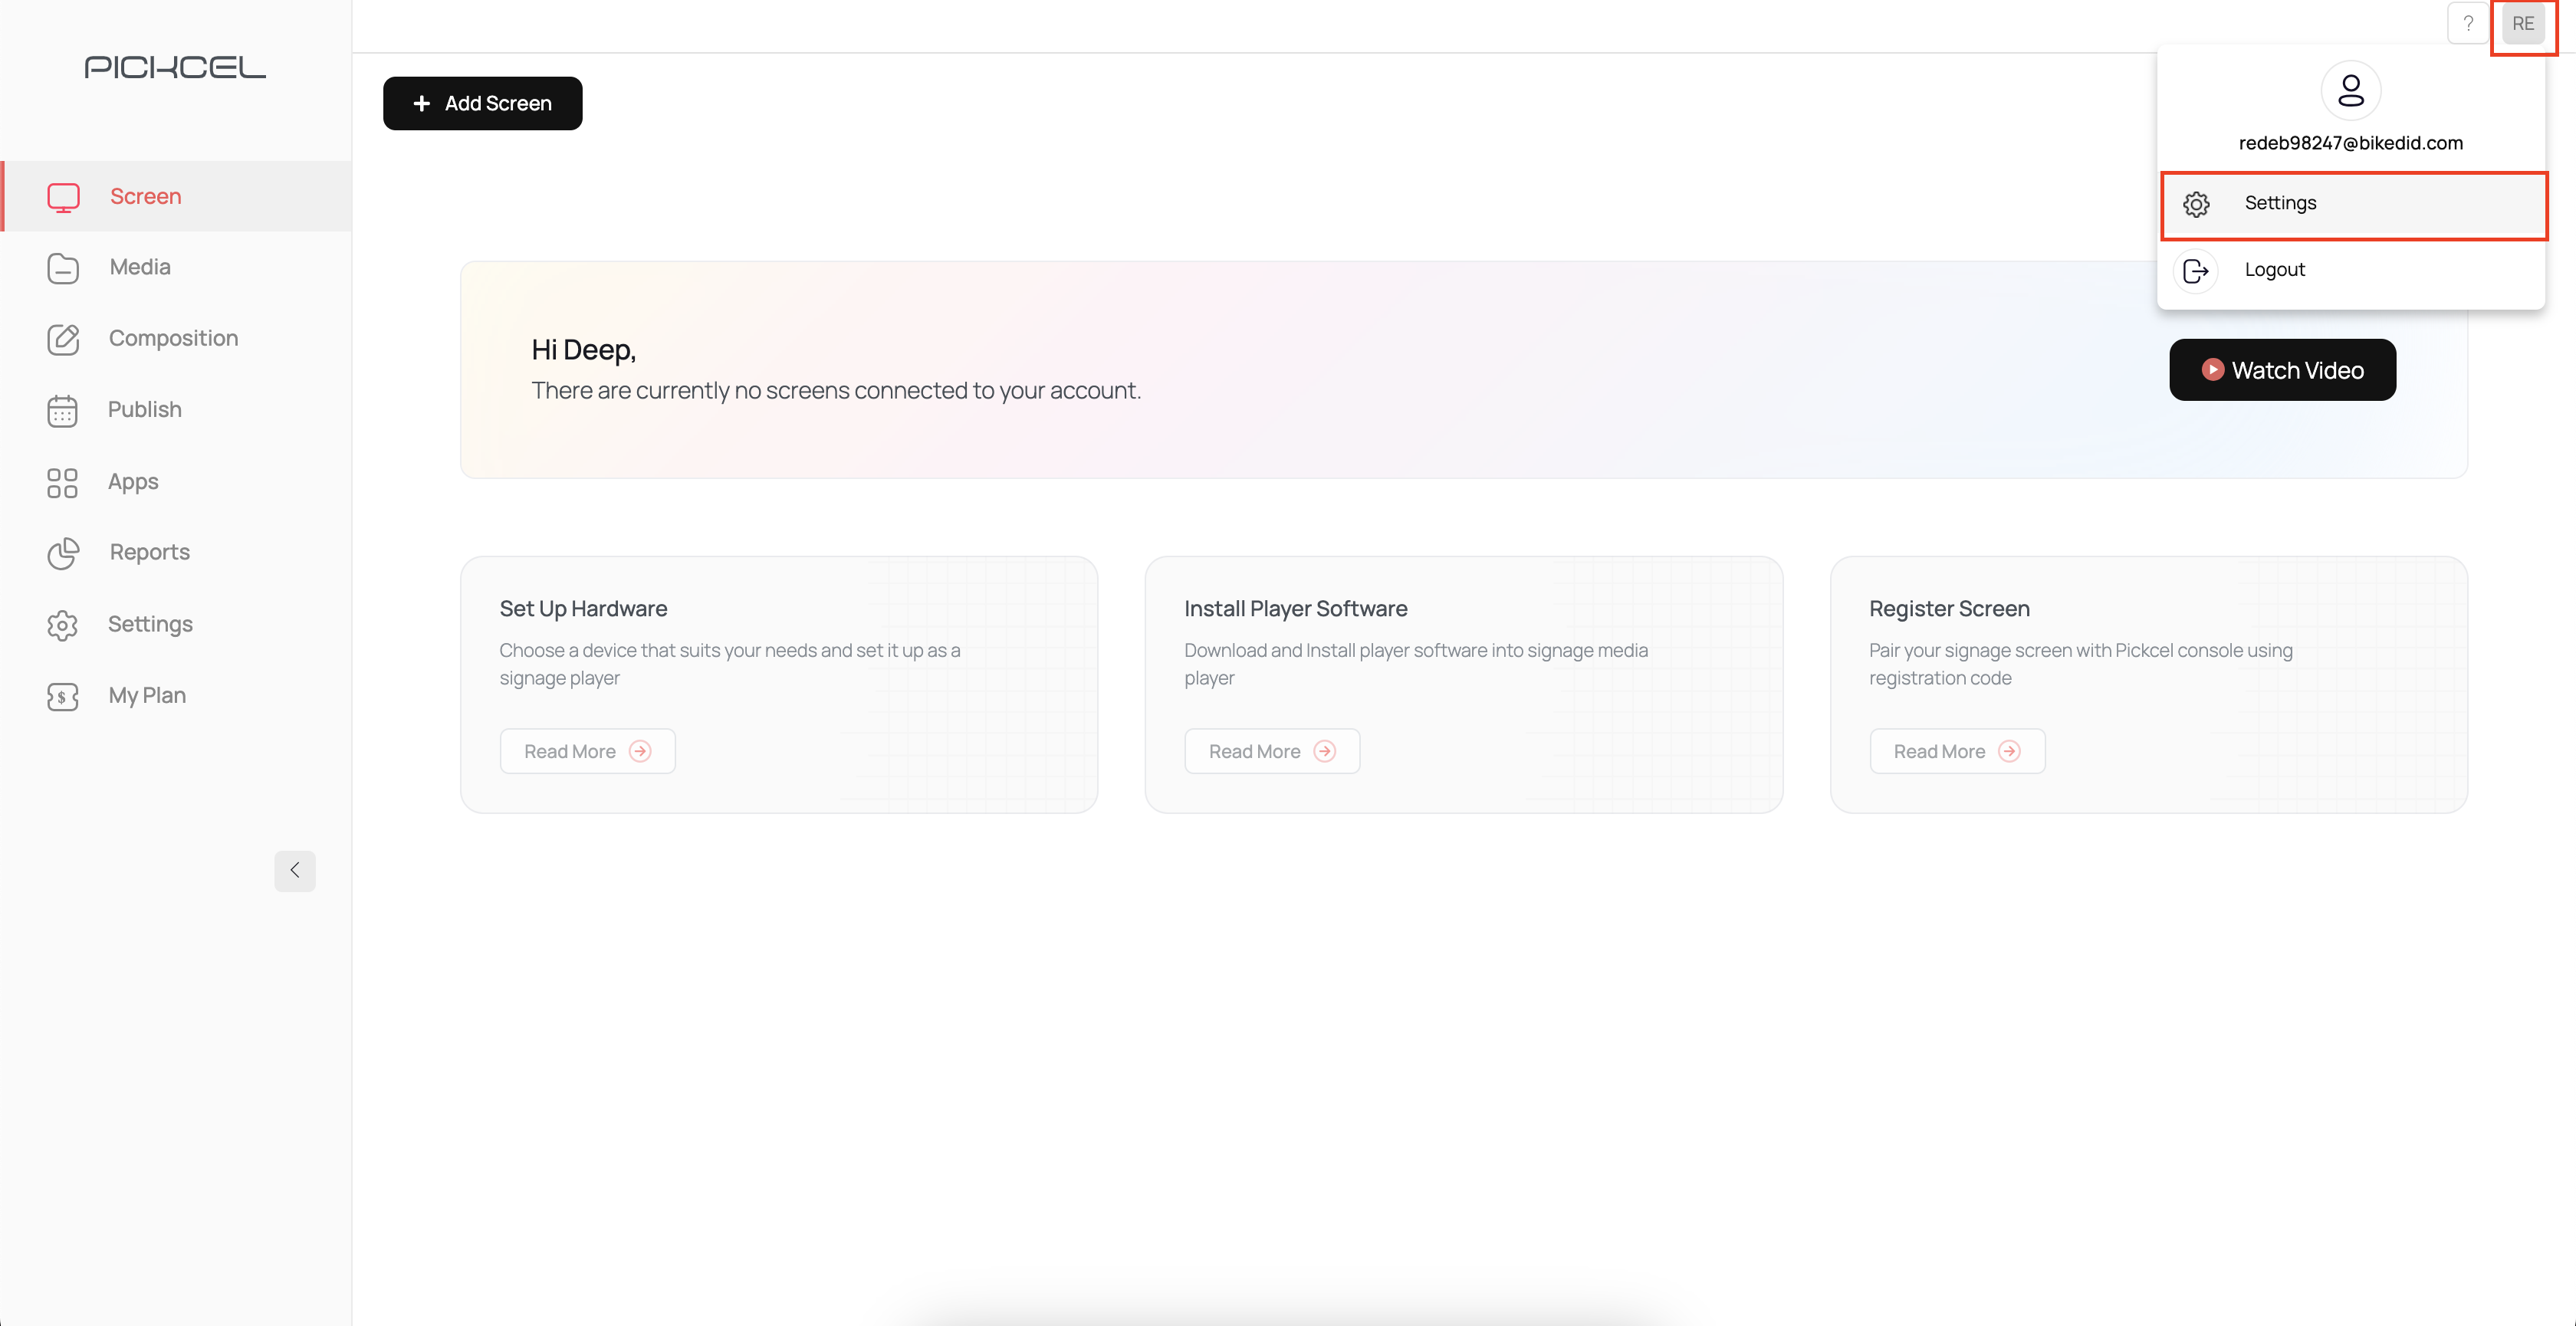Navigate to Publish section
This screenshot has height=1326, width=2576.
pos(178,410)
